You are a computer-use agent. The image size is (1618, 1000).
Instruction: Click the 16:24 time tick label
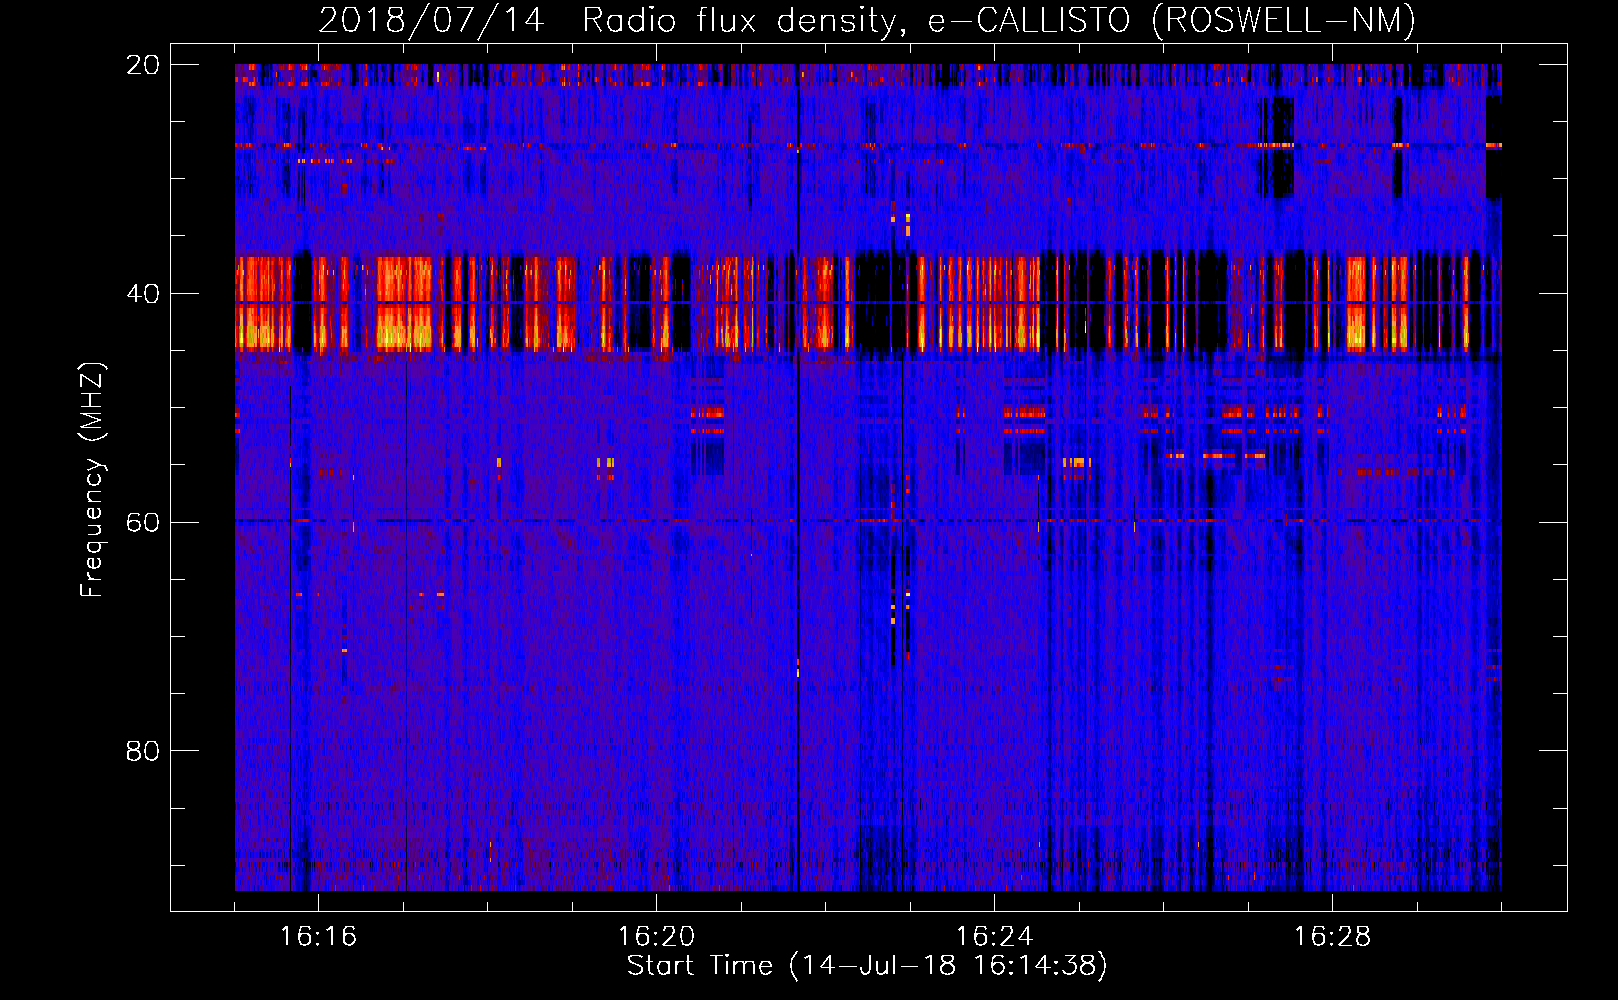994,937
